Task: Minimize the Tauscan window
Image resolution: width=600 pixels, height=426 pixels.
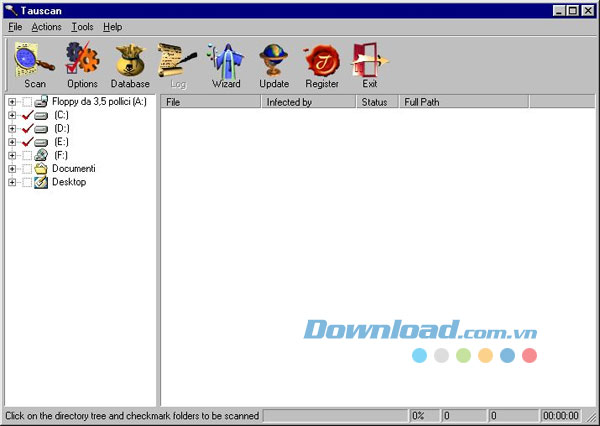Action: click(x=559, y=11)
